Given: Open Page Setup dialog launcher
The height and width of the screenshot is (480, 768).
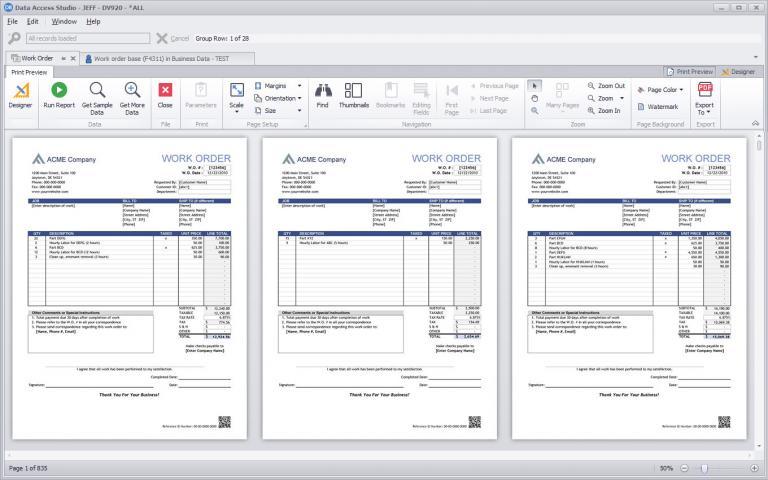Looking at the screenshot, I should point(306,126).
